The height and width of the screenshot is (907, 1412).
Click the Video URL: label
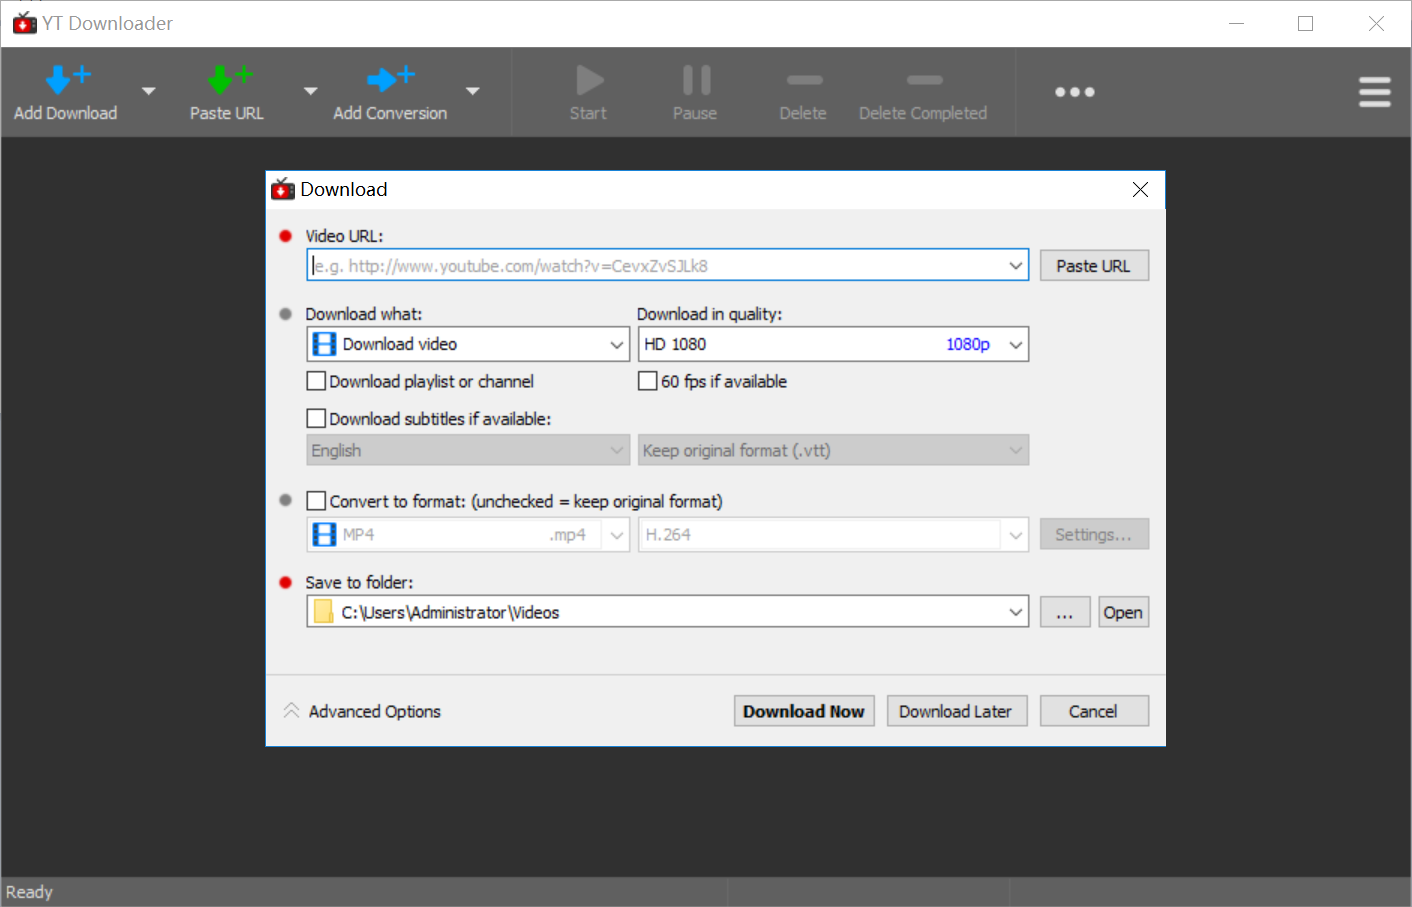pyautogui.click(x=344, y=236)
